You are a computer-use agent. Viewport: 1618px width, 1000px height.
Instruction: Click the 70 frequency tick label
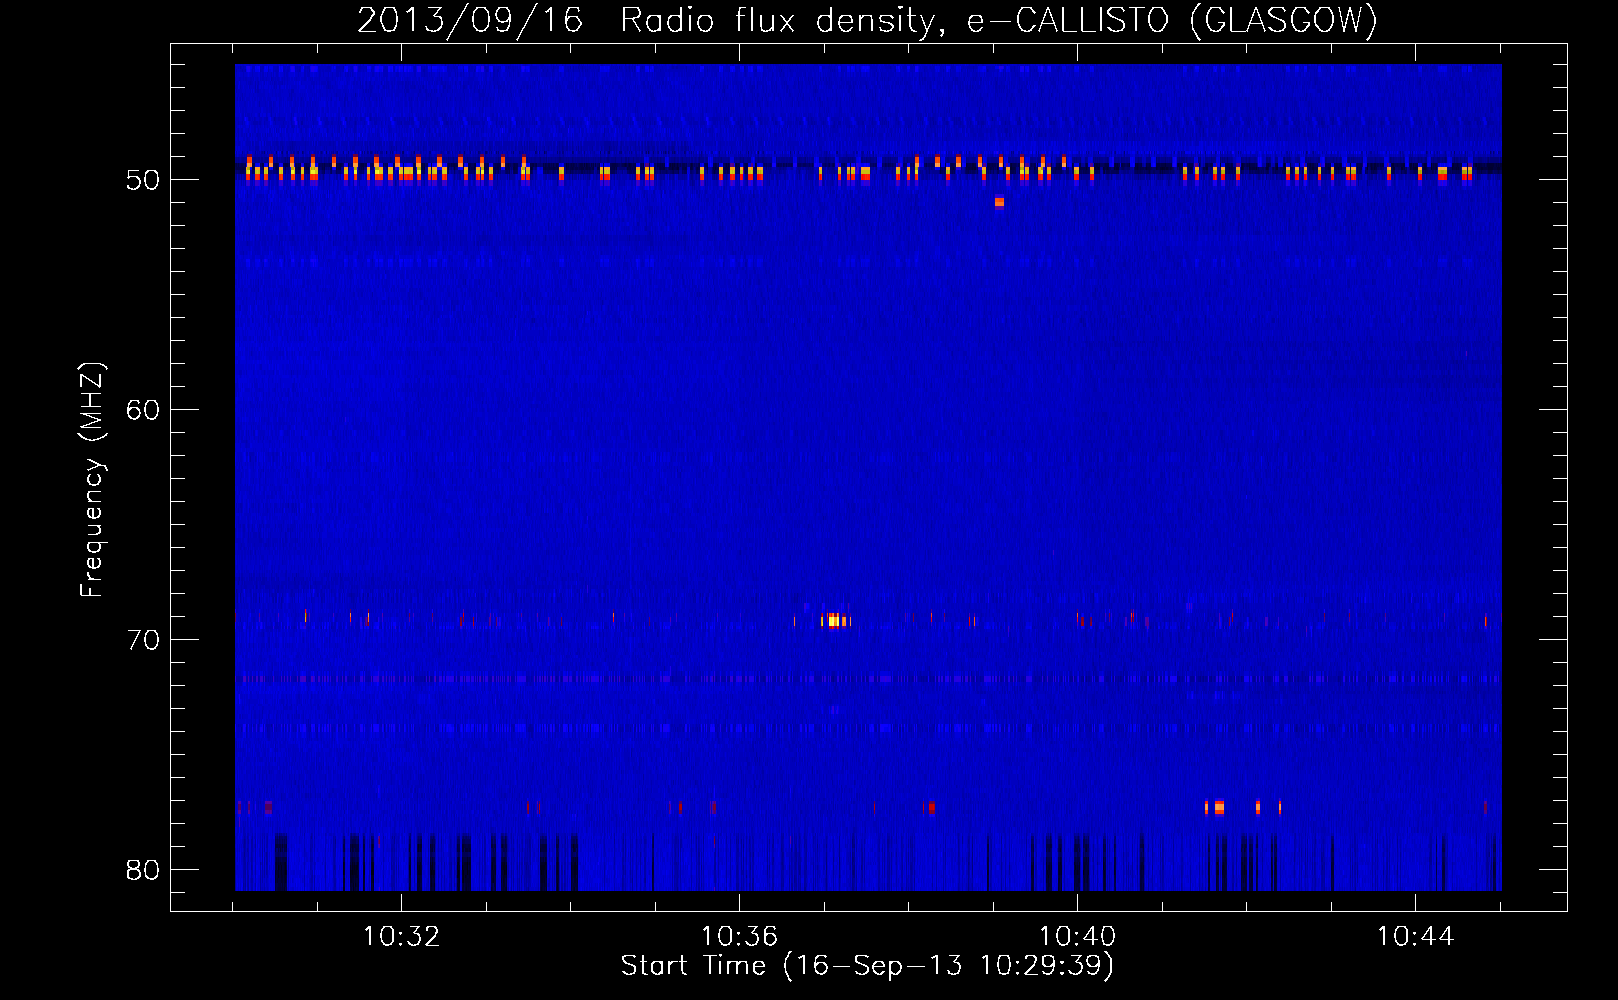[143, 640]
